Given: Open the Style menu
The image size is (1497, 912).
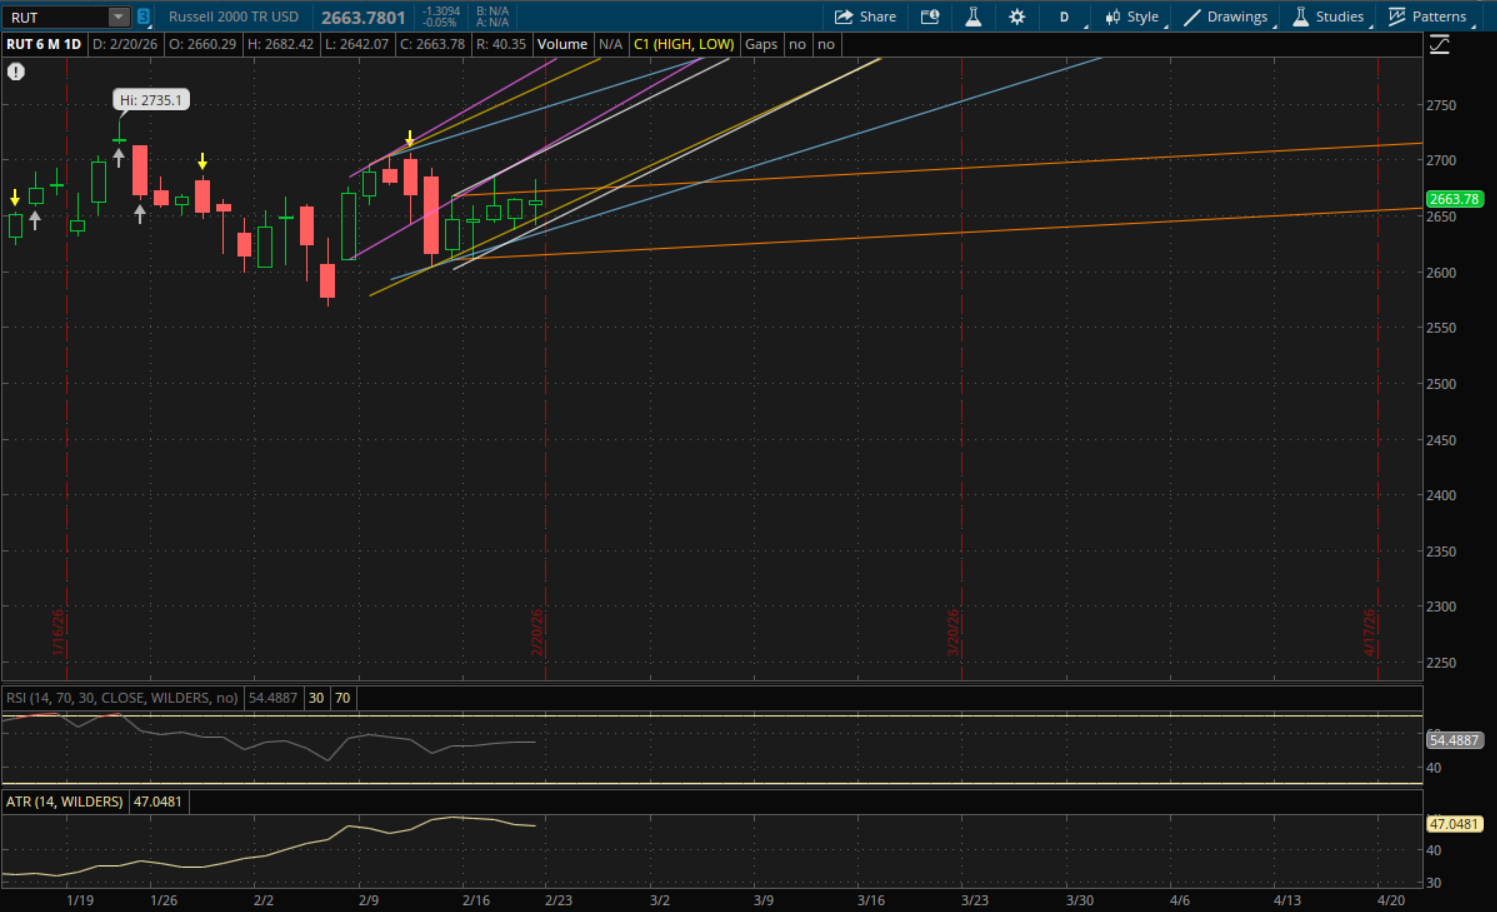Looking at the screenshot, I should (1132, 17).
